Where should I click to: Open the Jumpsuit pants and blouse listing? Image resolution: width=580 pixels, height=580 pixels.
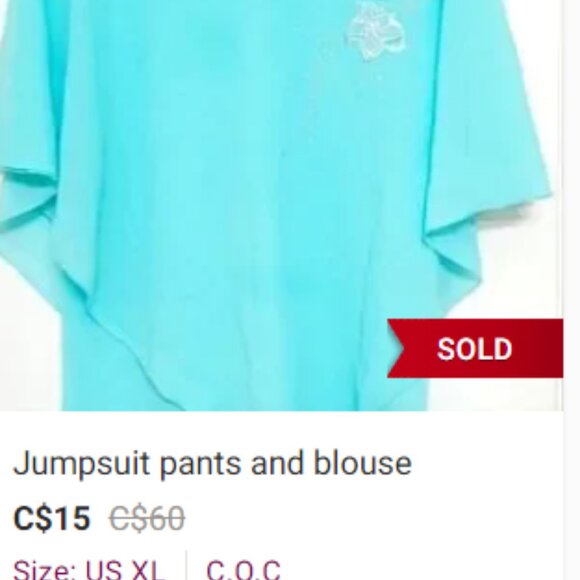(212, 463)
